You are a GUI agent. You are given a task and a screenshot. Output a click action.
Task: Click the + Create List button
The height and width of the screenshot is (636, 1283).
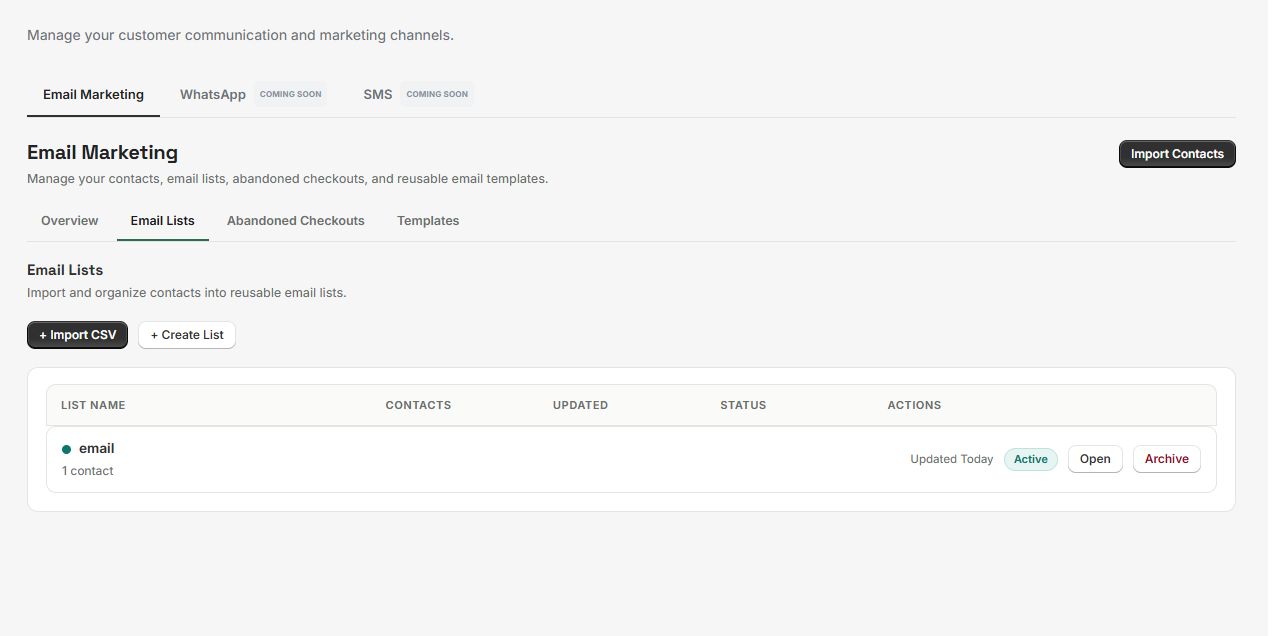click(x=187, y=335)
